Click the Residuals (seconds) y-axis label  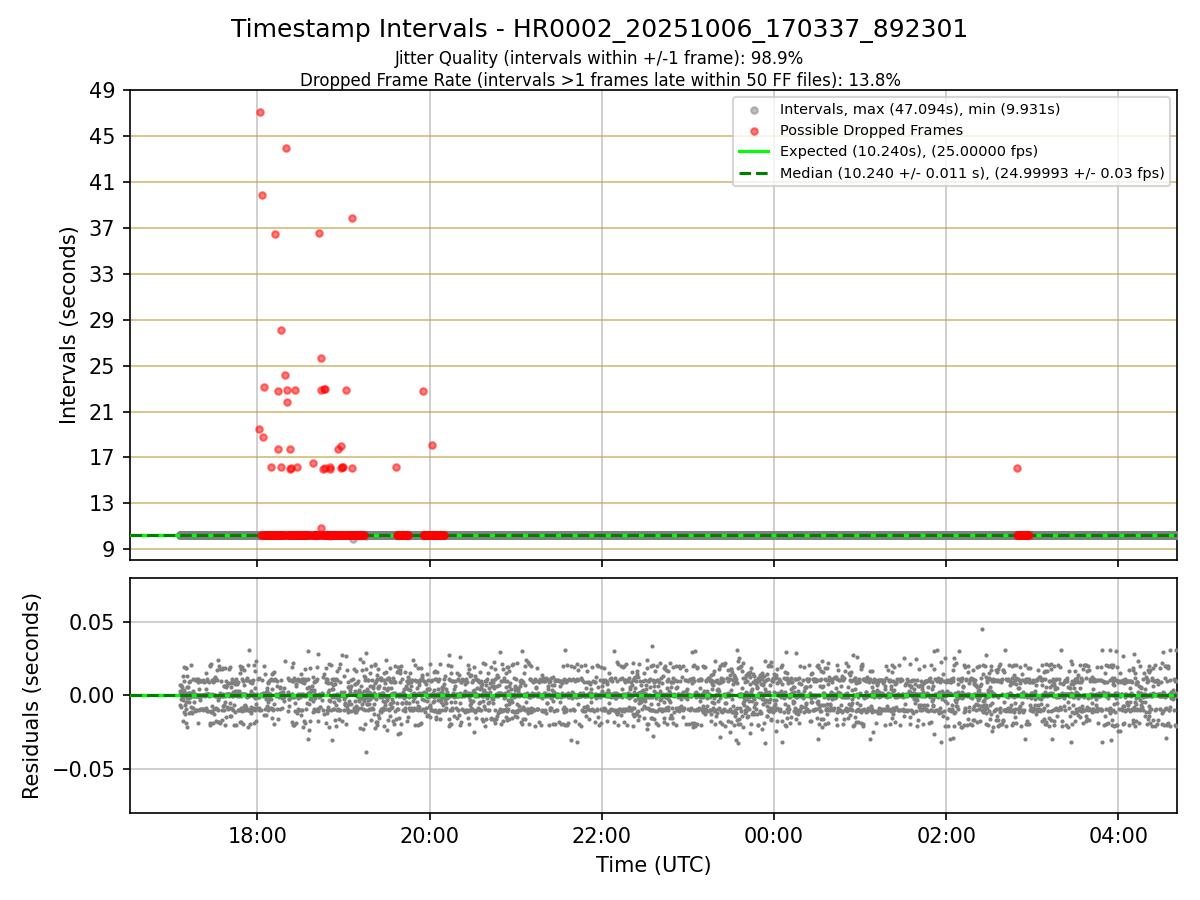point(31,696)
